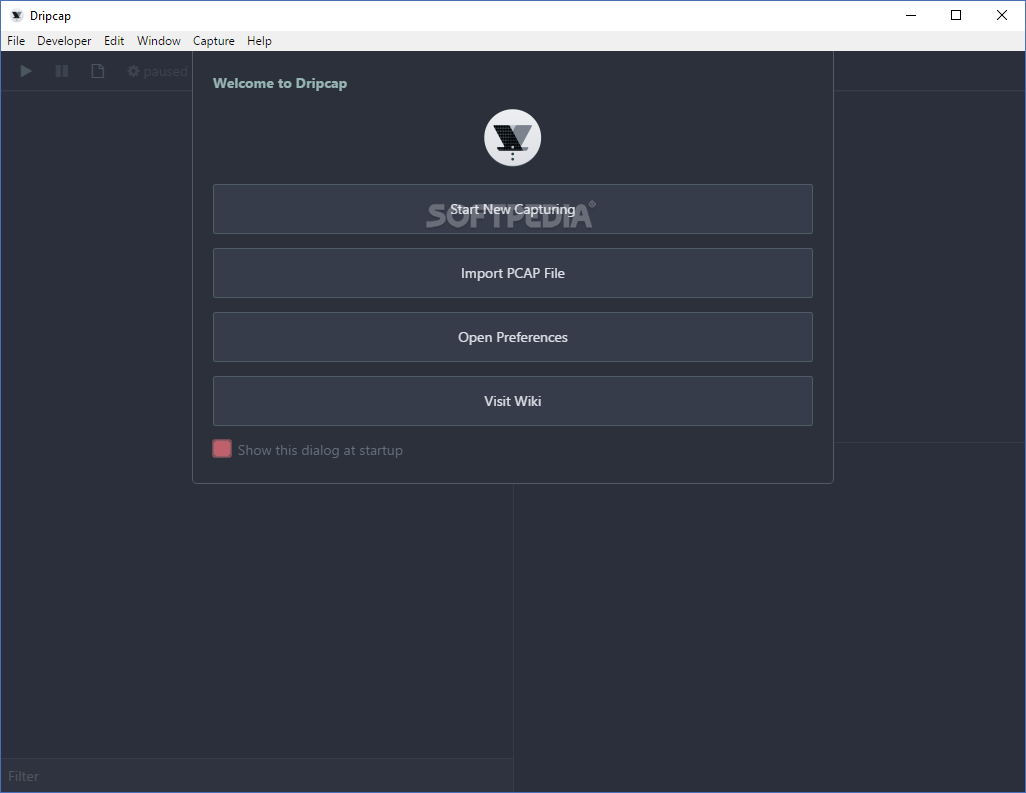This screenshot has width=1026, height=793.
Task: Choose Import PCAP File
Action: [x=512, y=273]
